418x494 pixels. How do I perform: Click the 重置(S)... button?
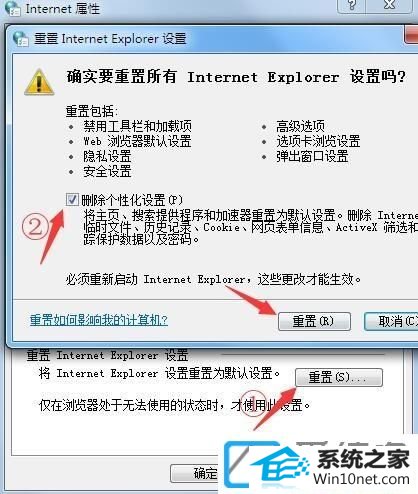tap(339, 377)
